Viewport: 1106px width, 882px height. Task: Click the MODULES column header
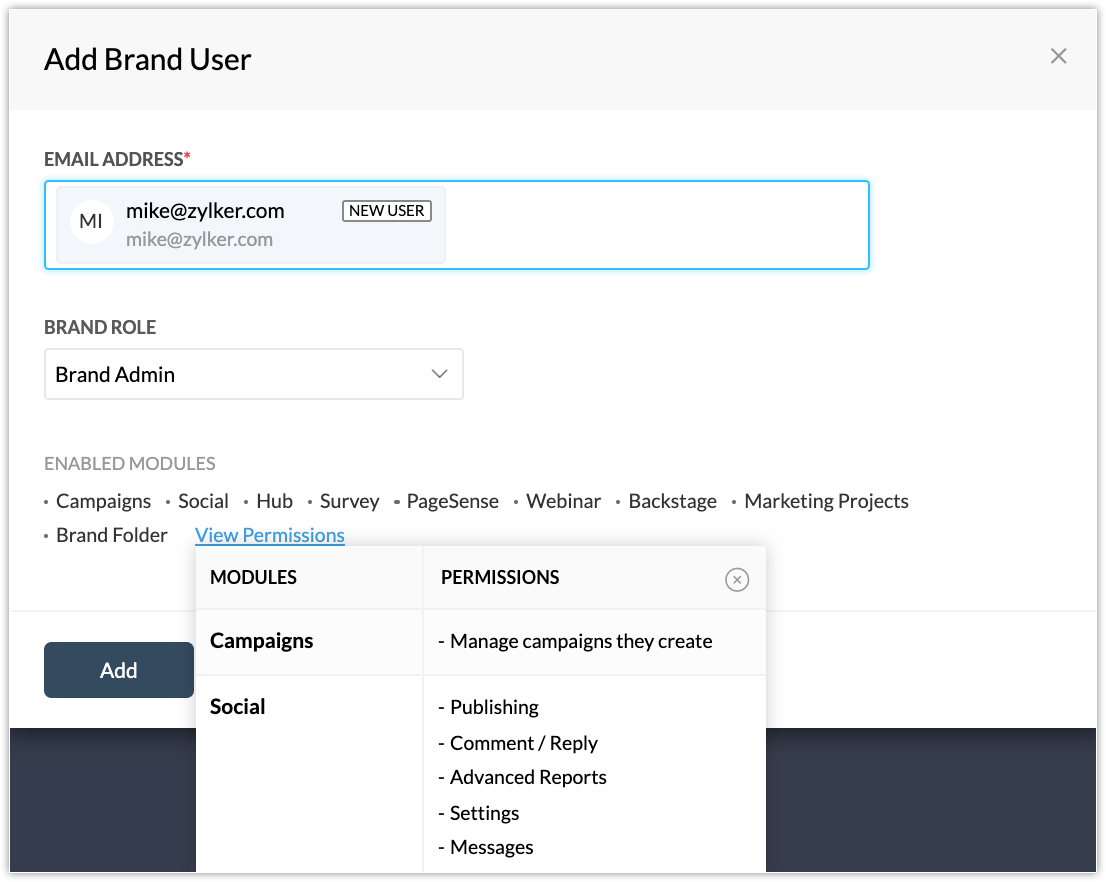(253, 578)
